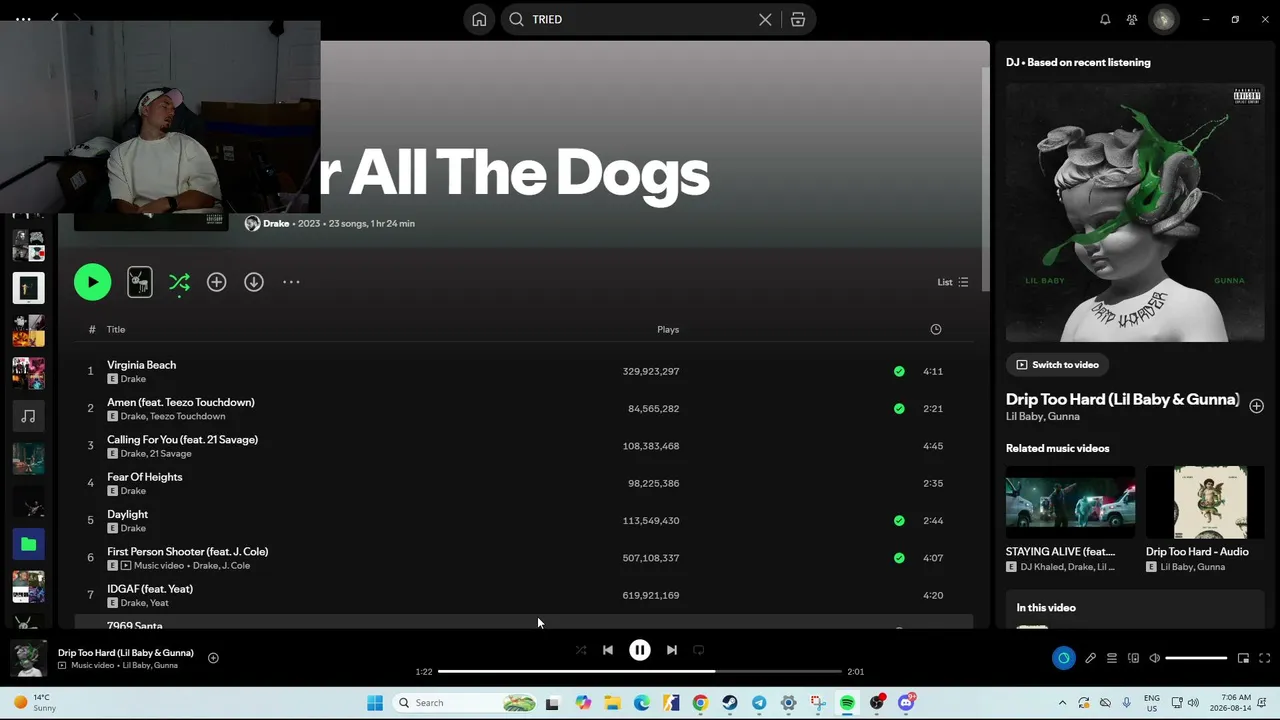Toggle repeat in the player bar
The height and width of the screenshot is (720, 1280).
coord(699,650)
